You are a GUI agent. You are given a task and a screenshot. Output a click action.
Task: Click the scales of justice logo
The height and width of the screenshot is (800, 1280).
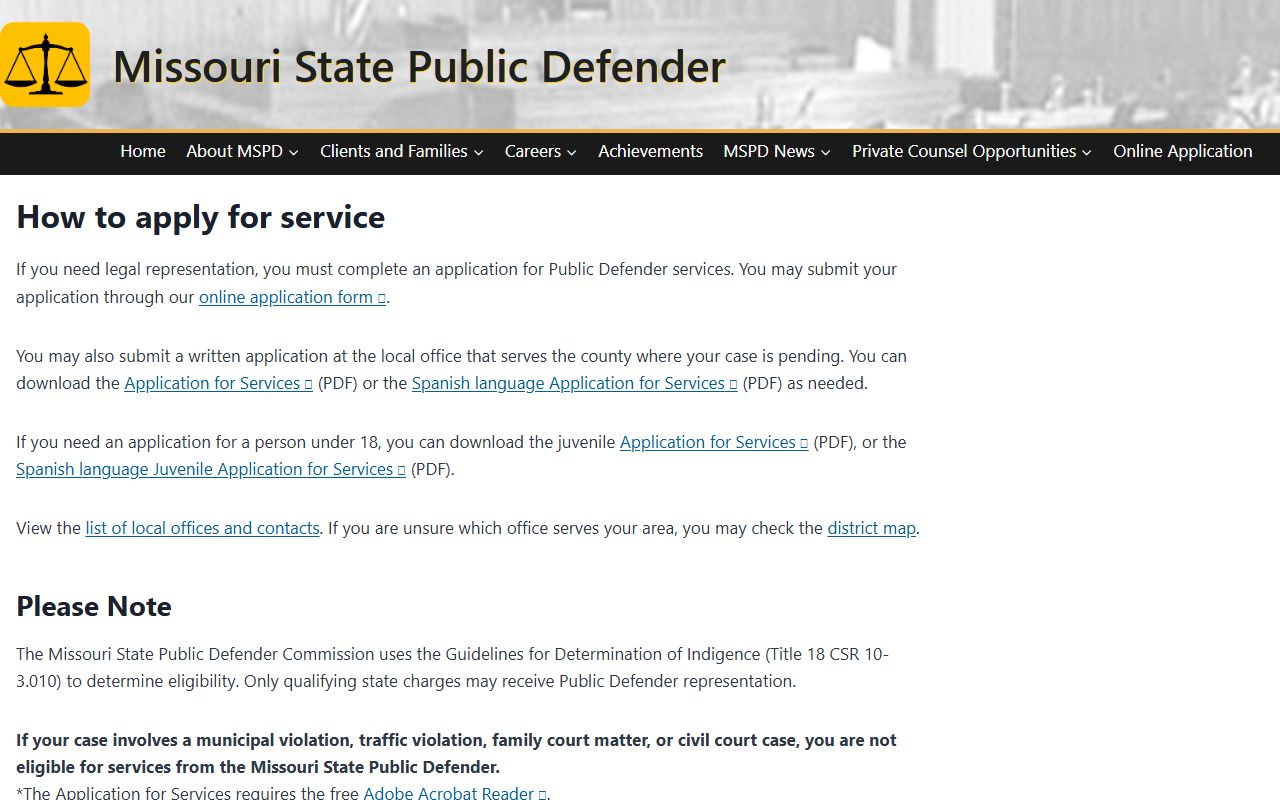[x=45, y=65]
